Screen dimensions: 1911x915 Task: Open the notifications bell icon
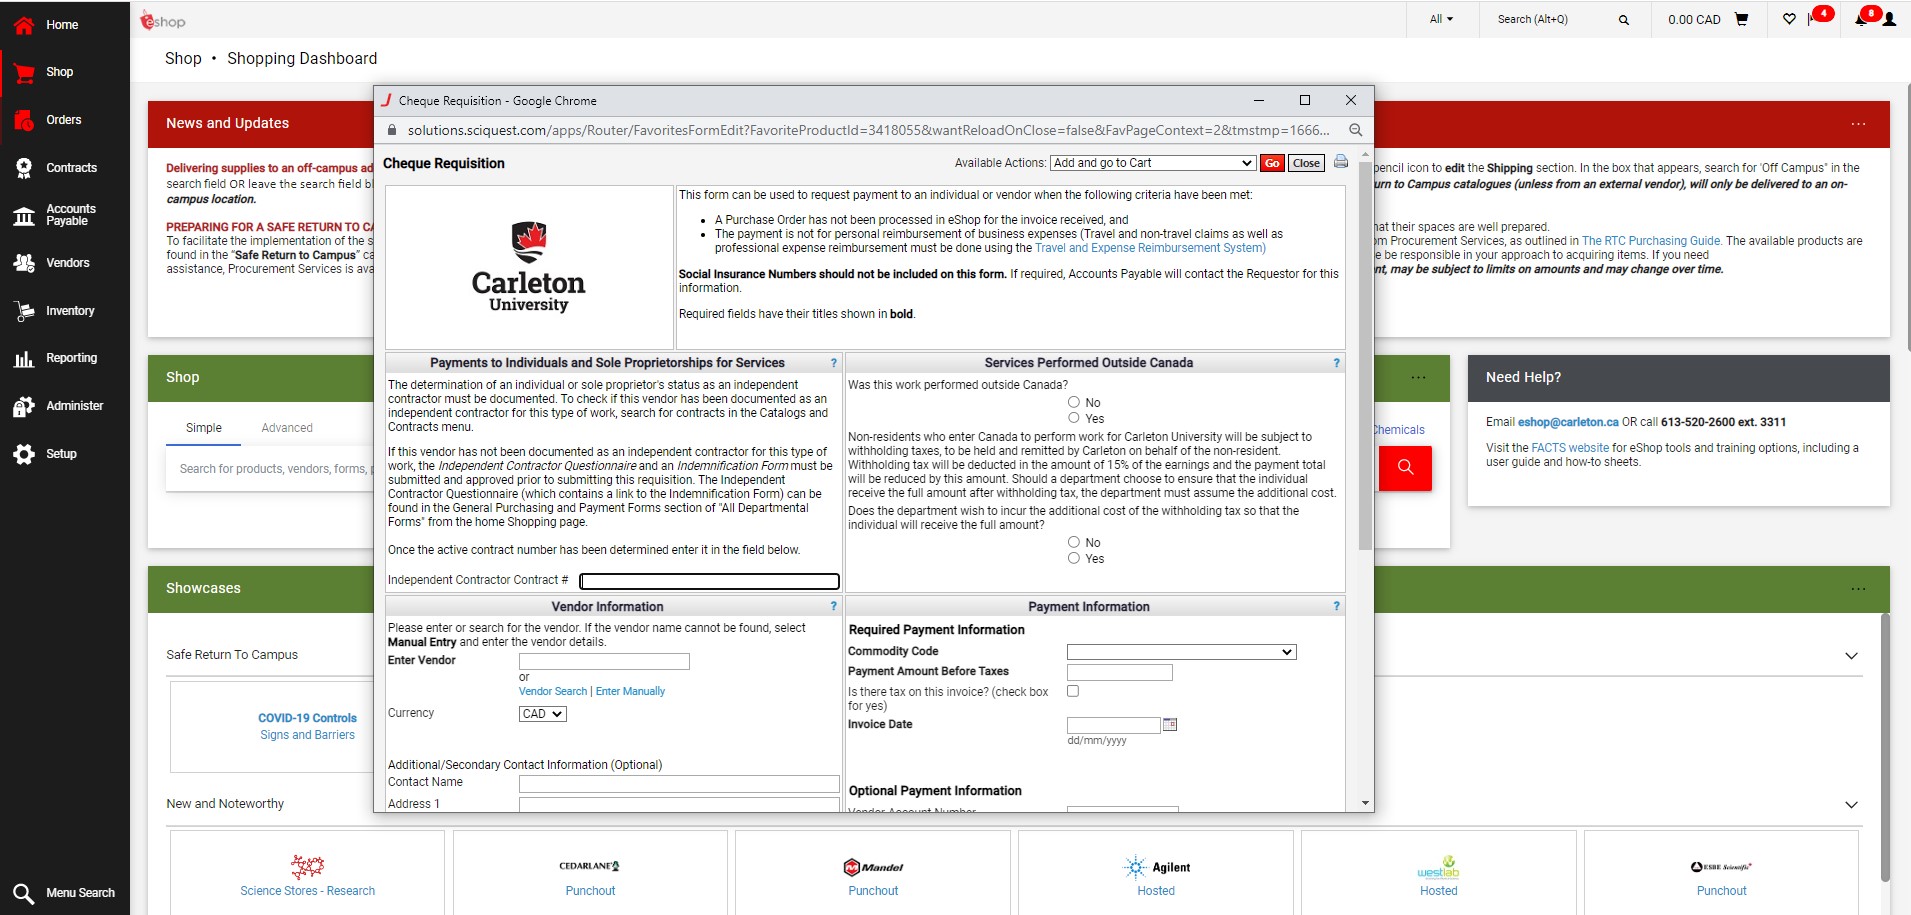coord(1861,19)
